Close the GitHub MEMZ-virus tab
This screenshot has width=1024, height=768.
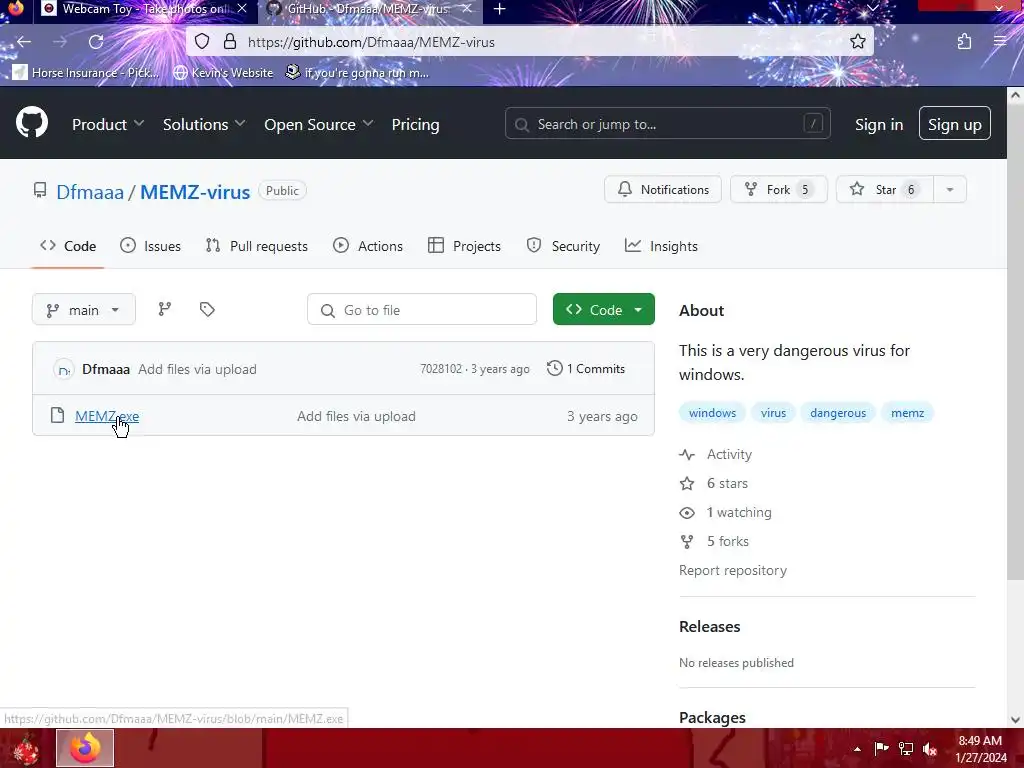(x=466, y=8)
